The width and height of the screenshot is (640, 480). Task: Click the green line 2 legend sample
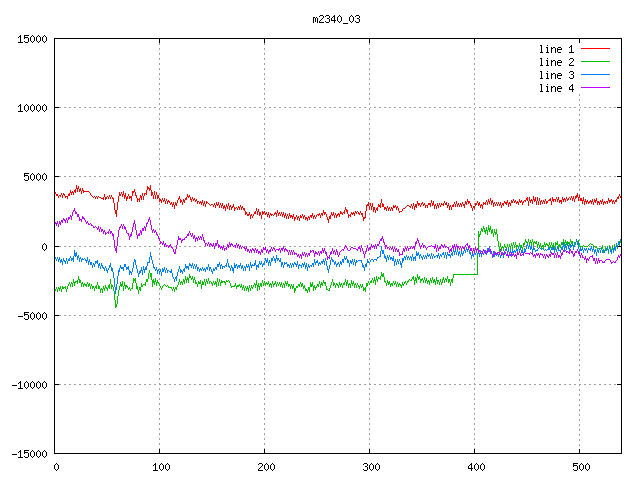tap(596, 62)
